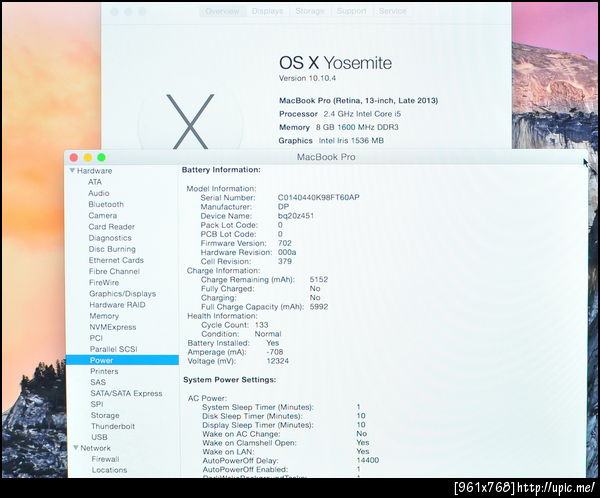Select ATA in the hardware list

pos(95,182)
